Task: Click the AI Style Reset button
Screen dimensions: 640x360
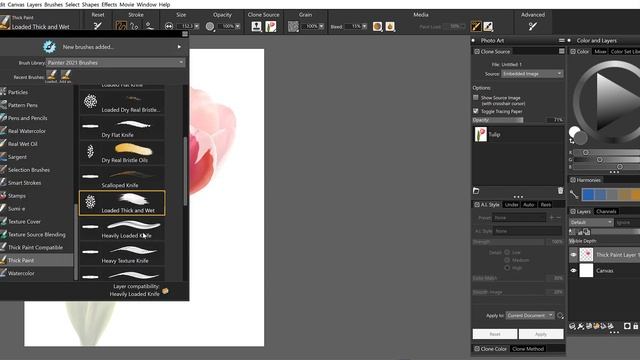Action: pos(495,334)
